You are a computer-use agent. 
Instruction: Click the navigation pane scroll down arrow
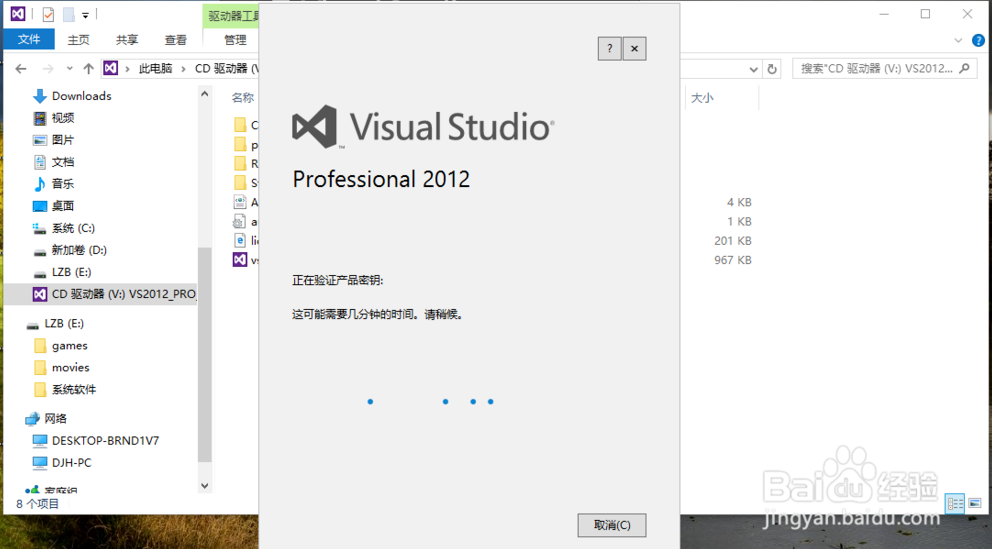[204, 485]
